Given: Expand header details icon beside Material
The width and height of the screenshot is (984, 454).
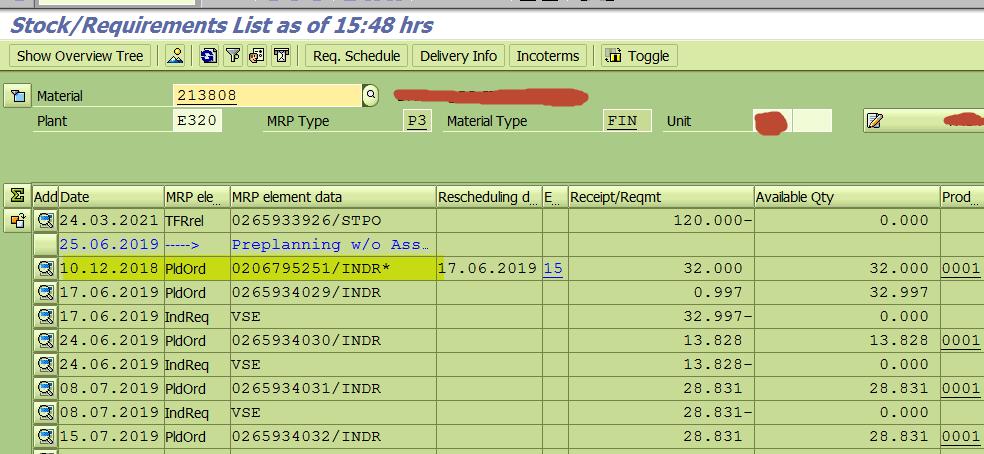Looking at the screenshot, I should tap(18, 96).
